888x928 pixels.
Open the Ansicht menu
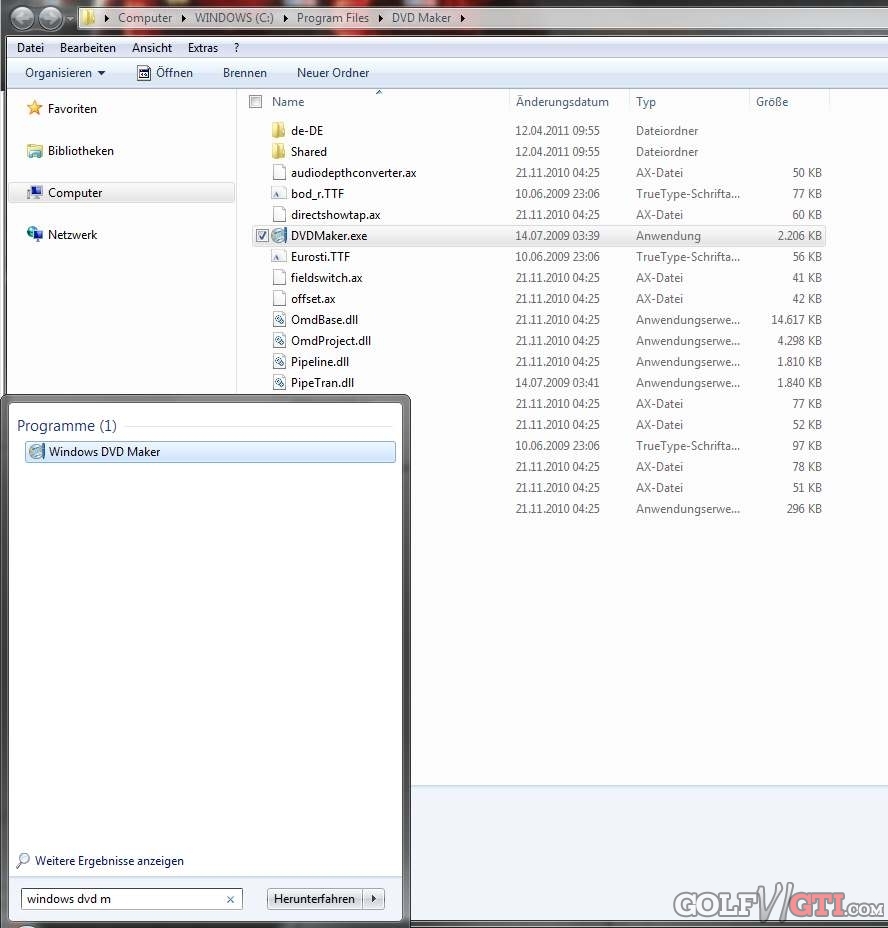pos(152,47)
